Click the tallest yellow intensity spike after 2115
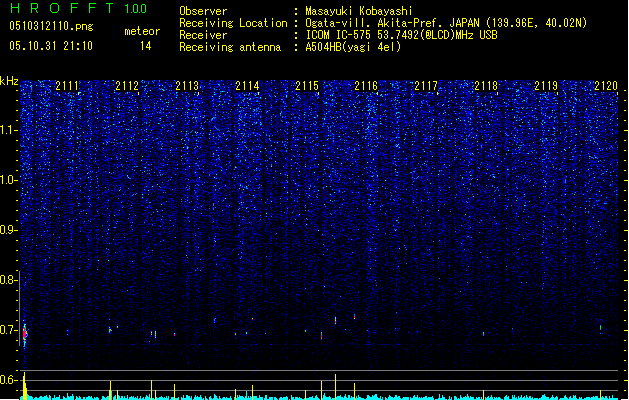 click(335, 386)
